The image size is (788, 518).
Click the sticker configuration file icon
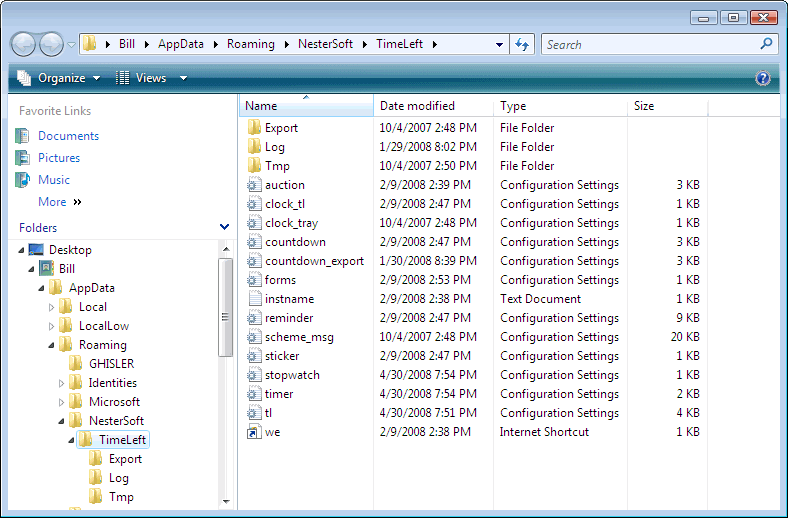(x=254, y=356)
